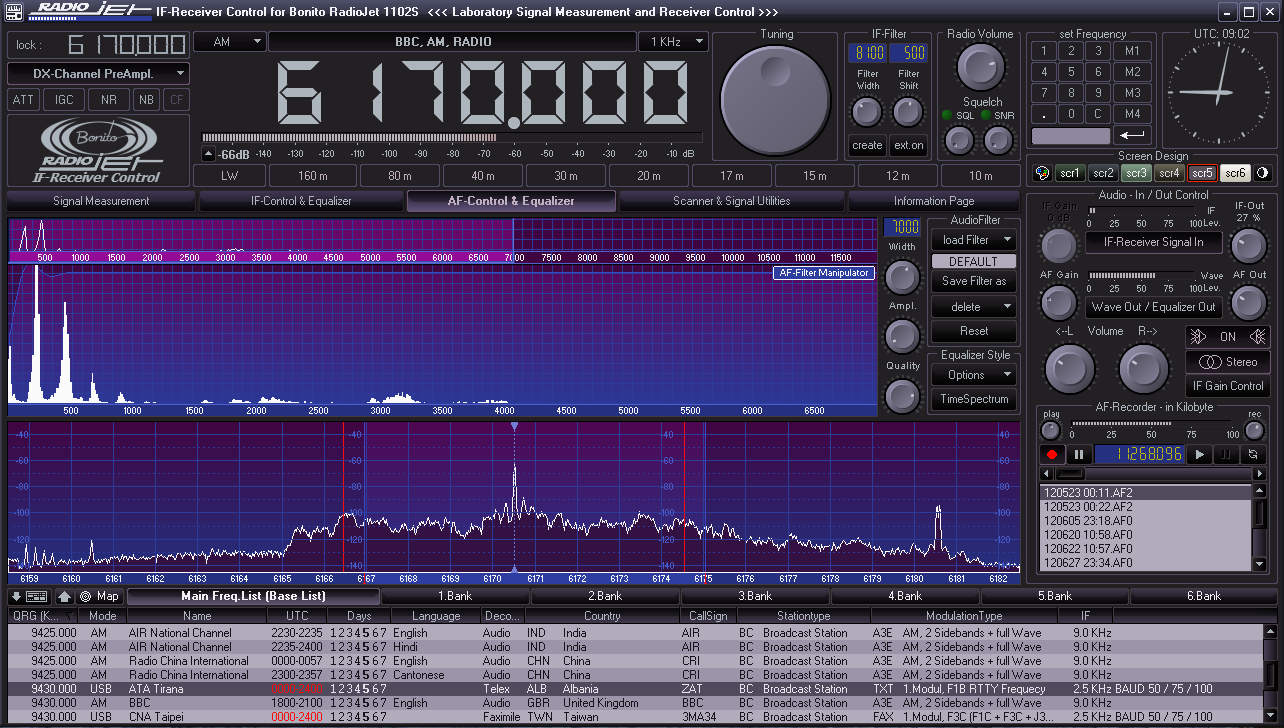Apply the scr6 screen design

(1235, 173)
